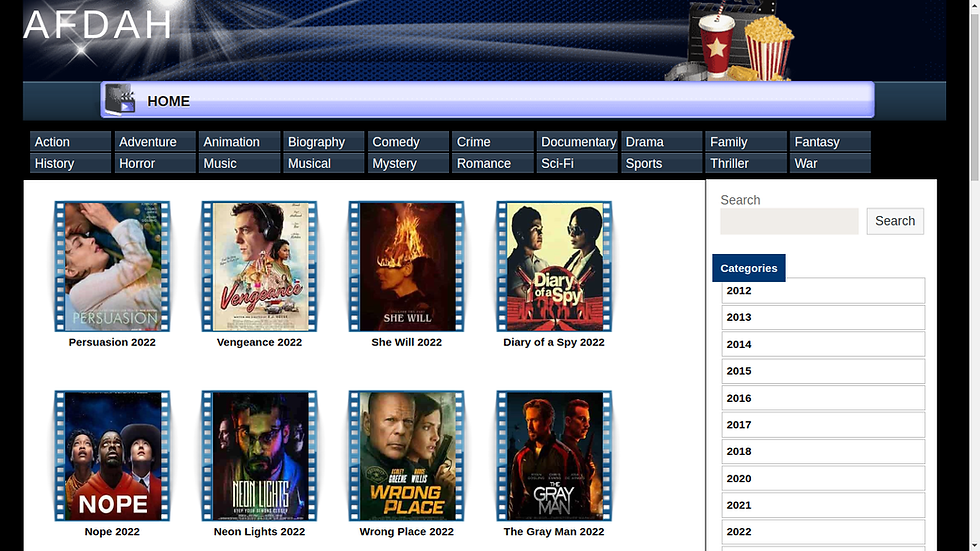Viewport: 980px width, 551px height.
Task: Browse Crime movies
Action: point(492,142)
